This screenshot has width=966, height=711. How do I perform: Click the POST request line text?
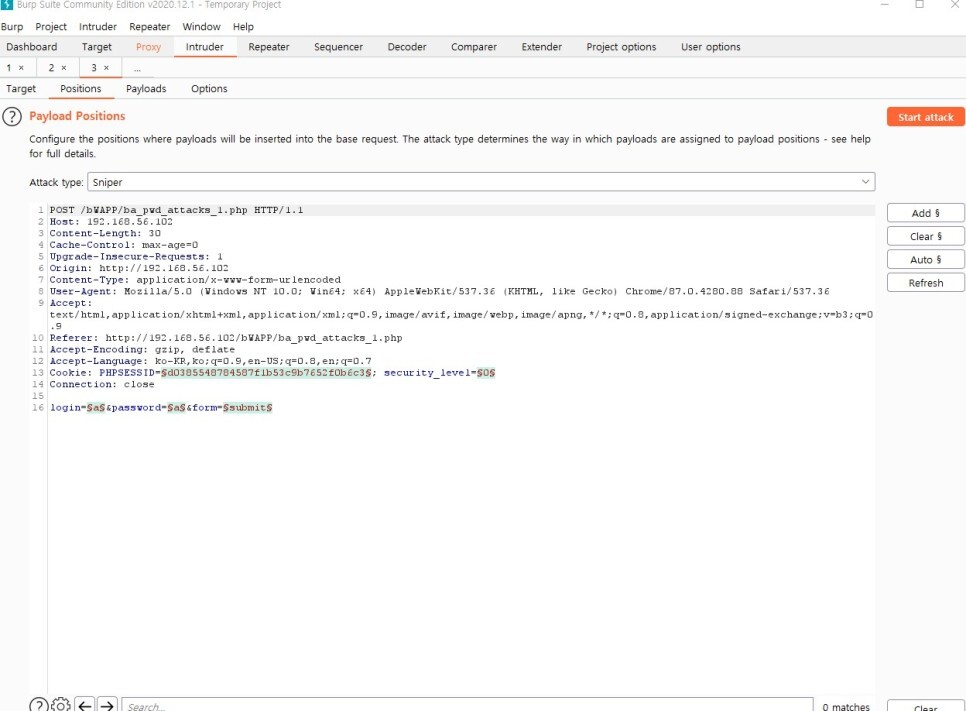click(x=176, y=210)
